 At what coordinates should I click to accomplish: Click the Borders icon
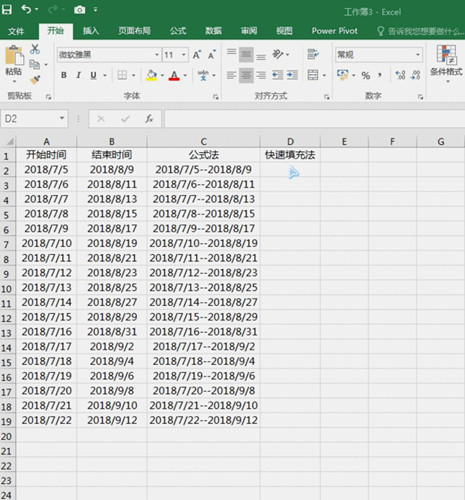coord(122,75)
